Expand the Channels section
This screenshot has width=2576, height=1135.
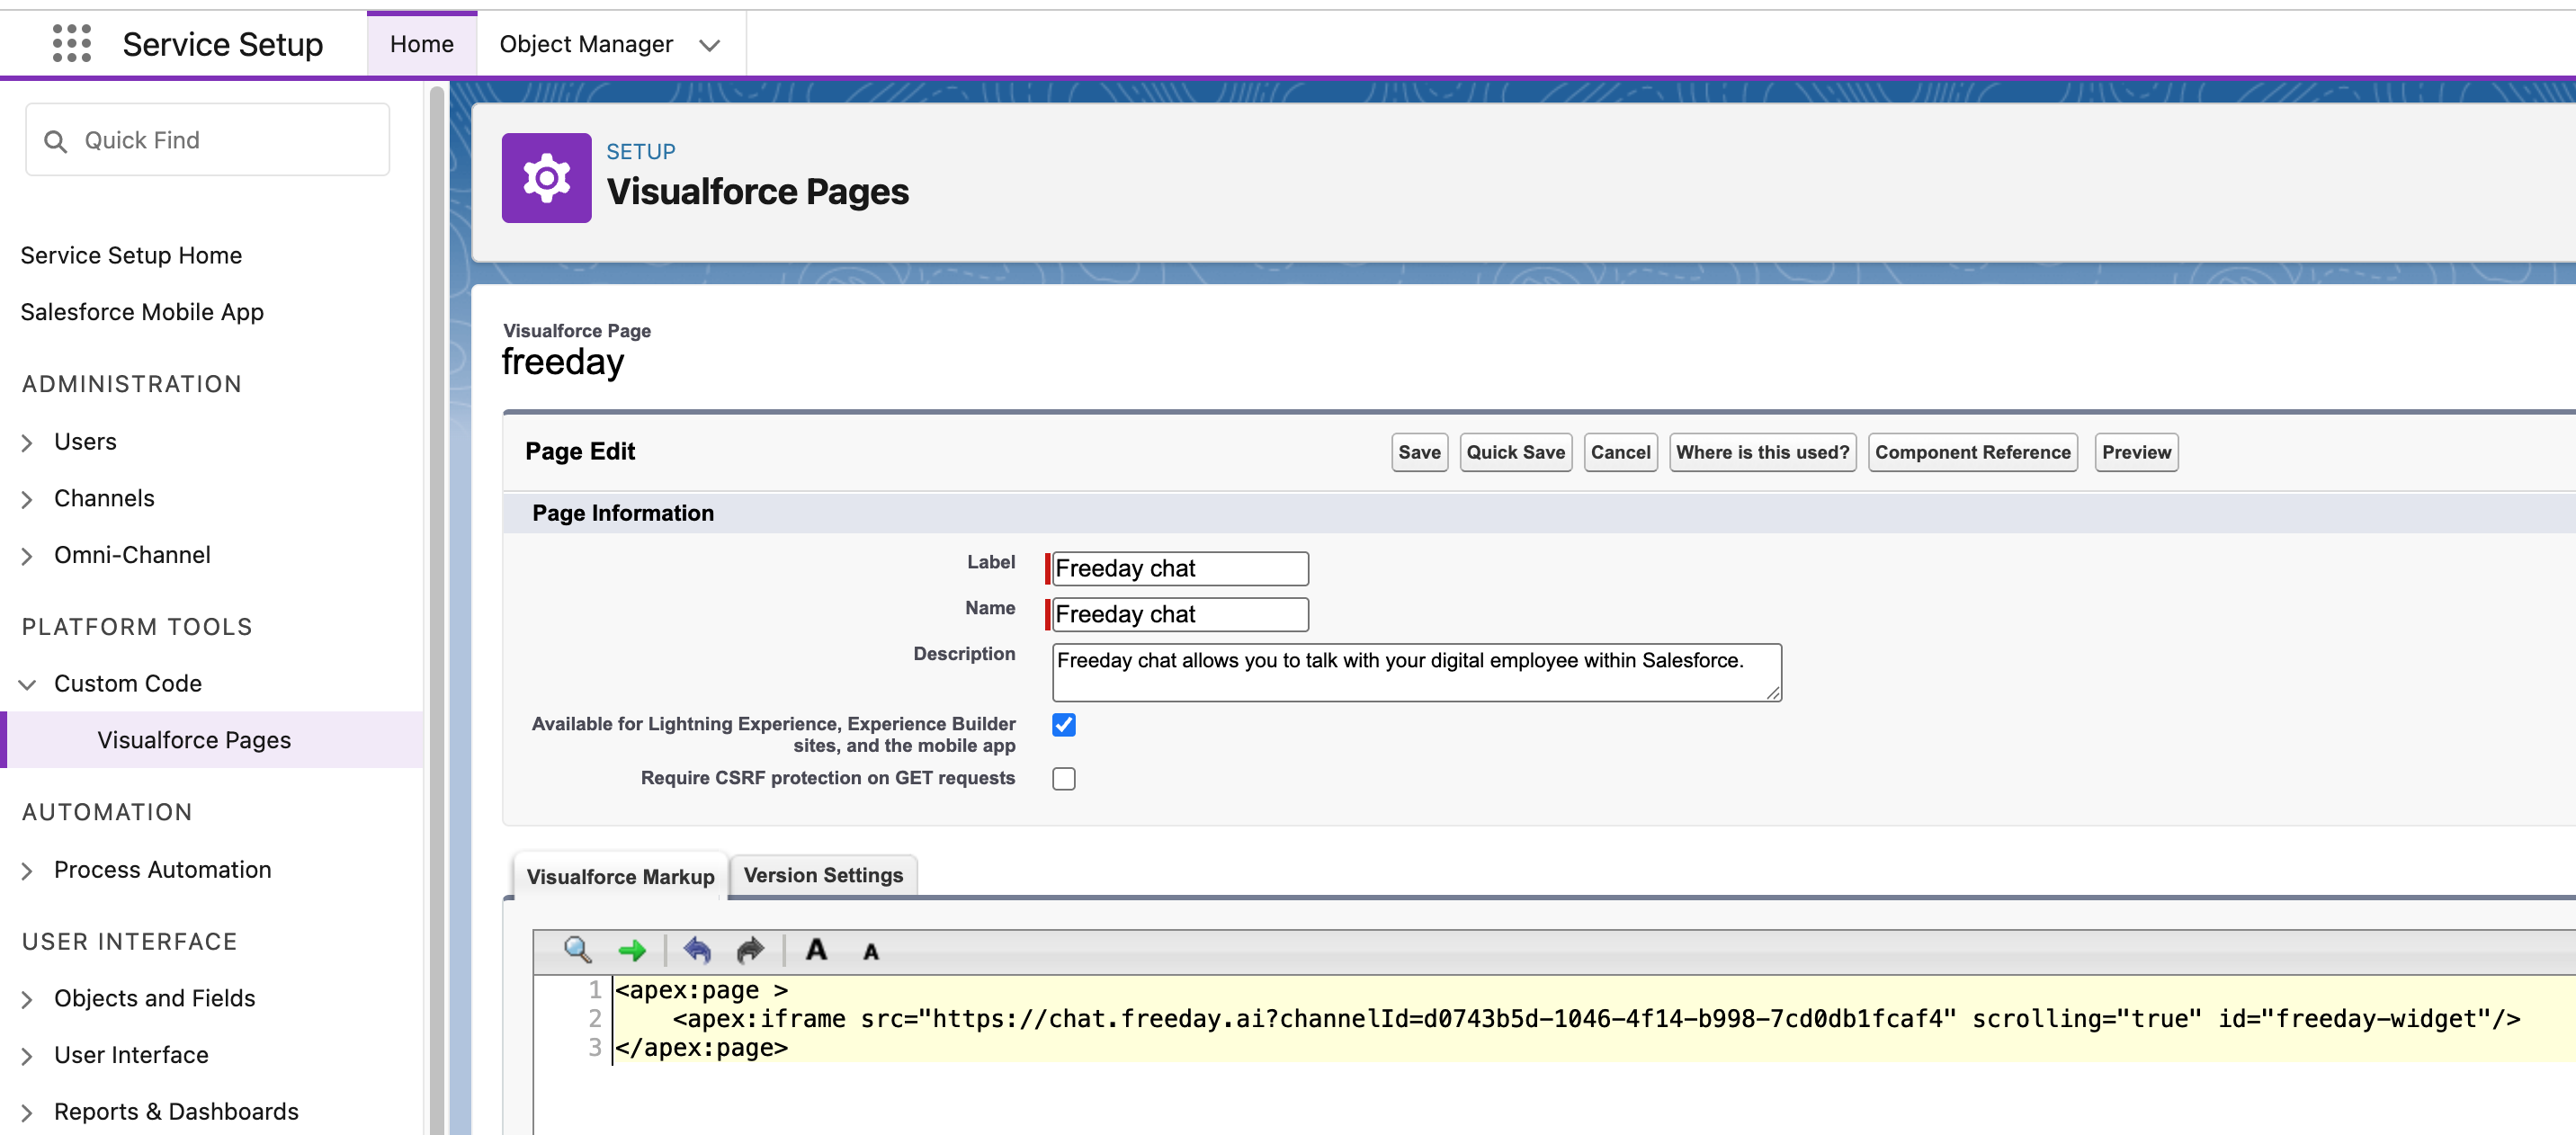point(27,499)
